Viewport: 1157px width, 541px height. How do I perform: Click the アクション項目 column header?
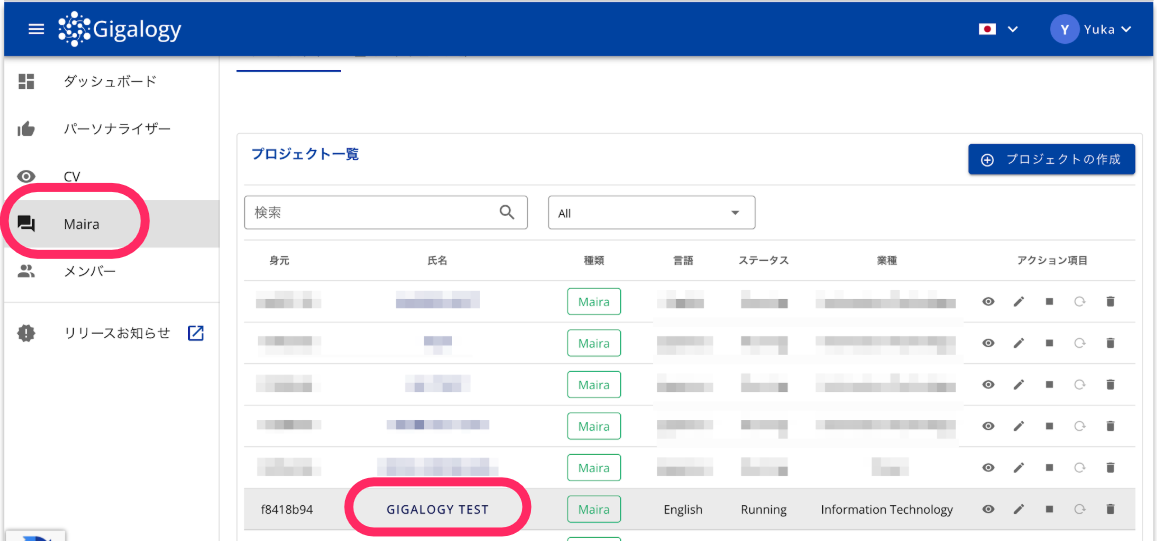pyautogui.click(x=1052, y=260)
